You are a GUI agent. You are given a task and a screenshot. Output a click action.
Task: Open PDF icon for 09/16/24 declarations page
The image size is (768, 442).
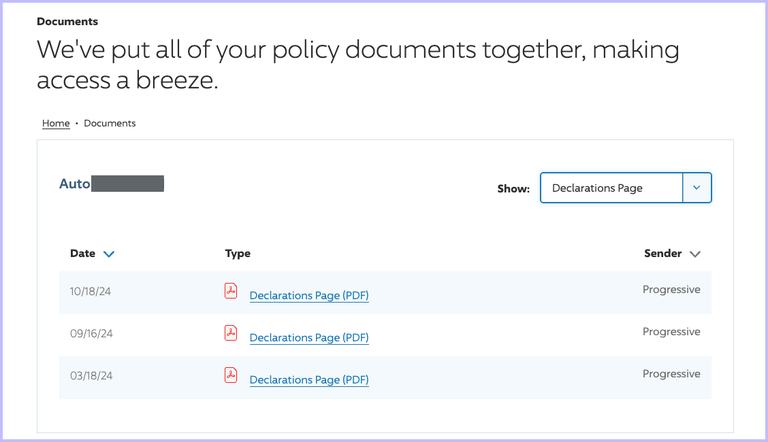[231, 333]
